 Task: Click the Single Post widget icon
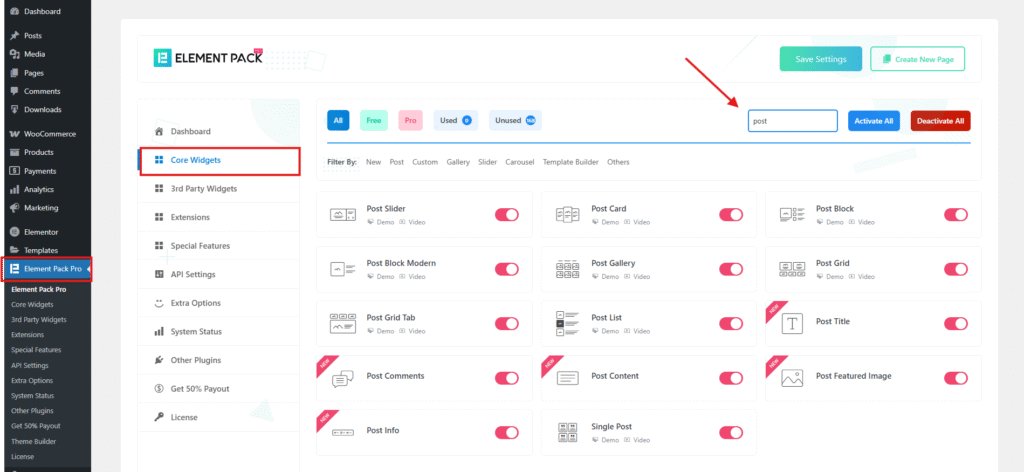tap(568, 432)
